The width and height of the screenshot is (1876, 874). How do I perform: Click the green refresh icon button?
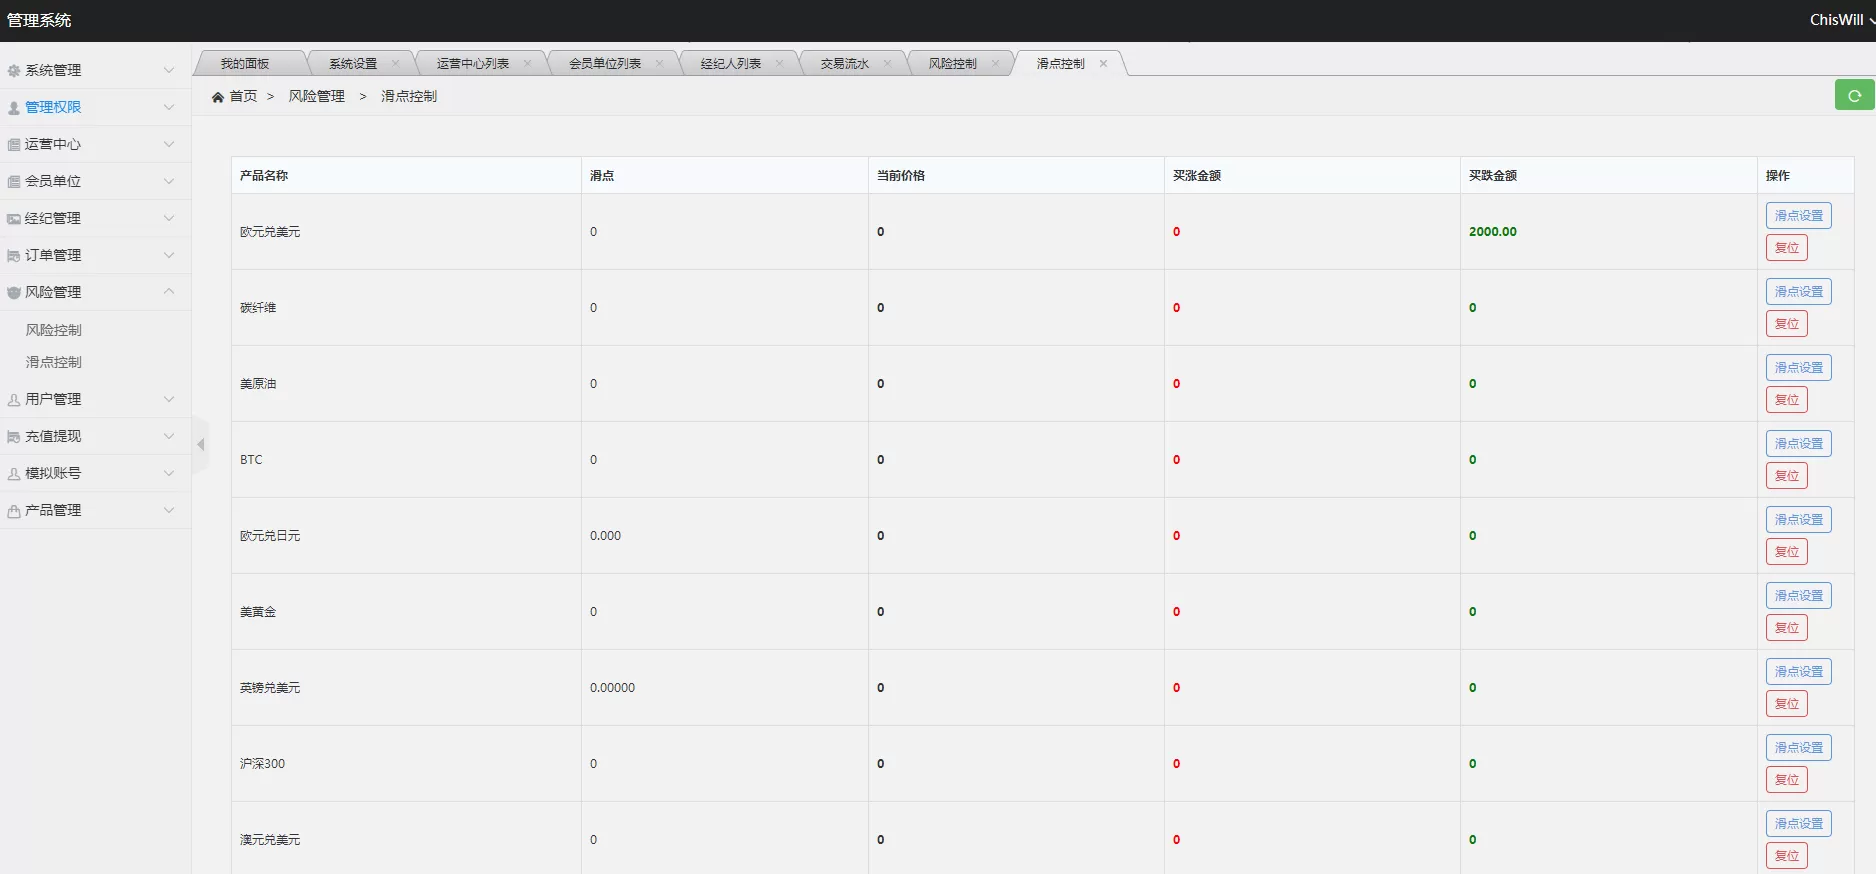point(1854,95)
